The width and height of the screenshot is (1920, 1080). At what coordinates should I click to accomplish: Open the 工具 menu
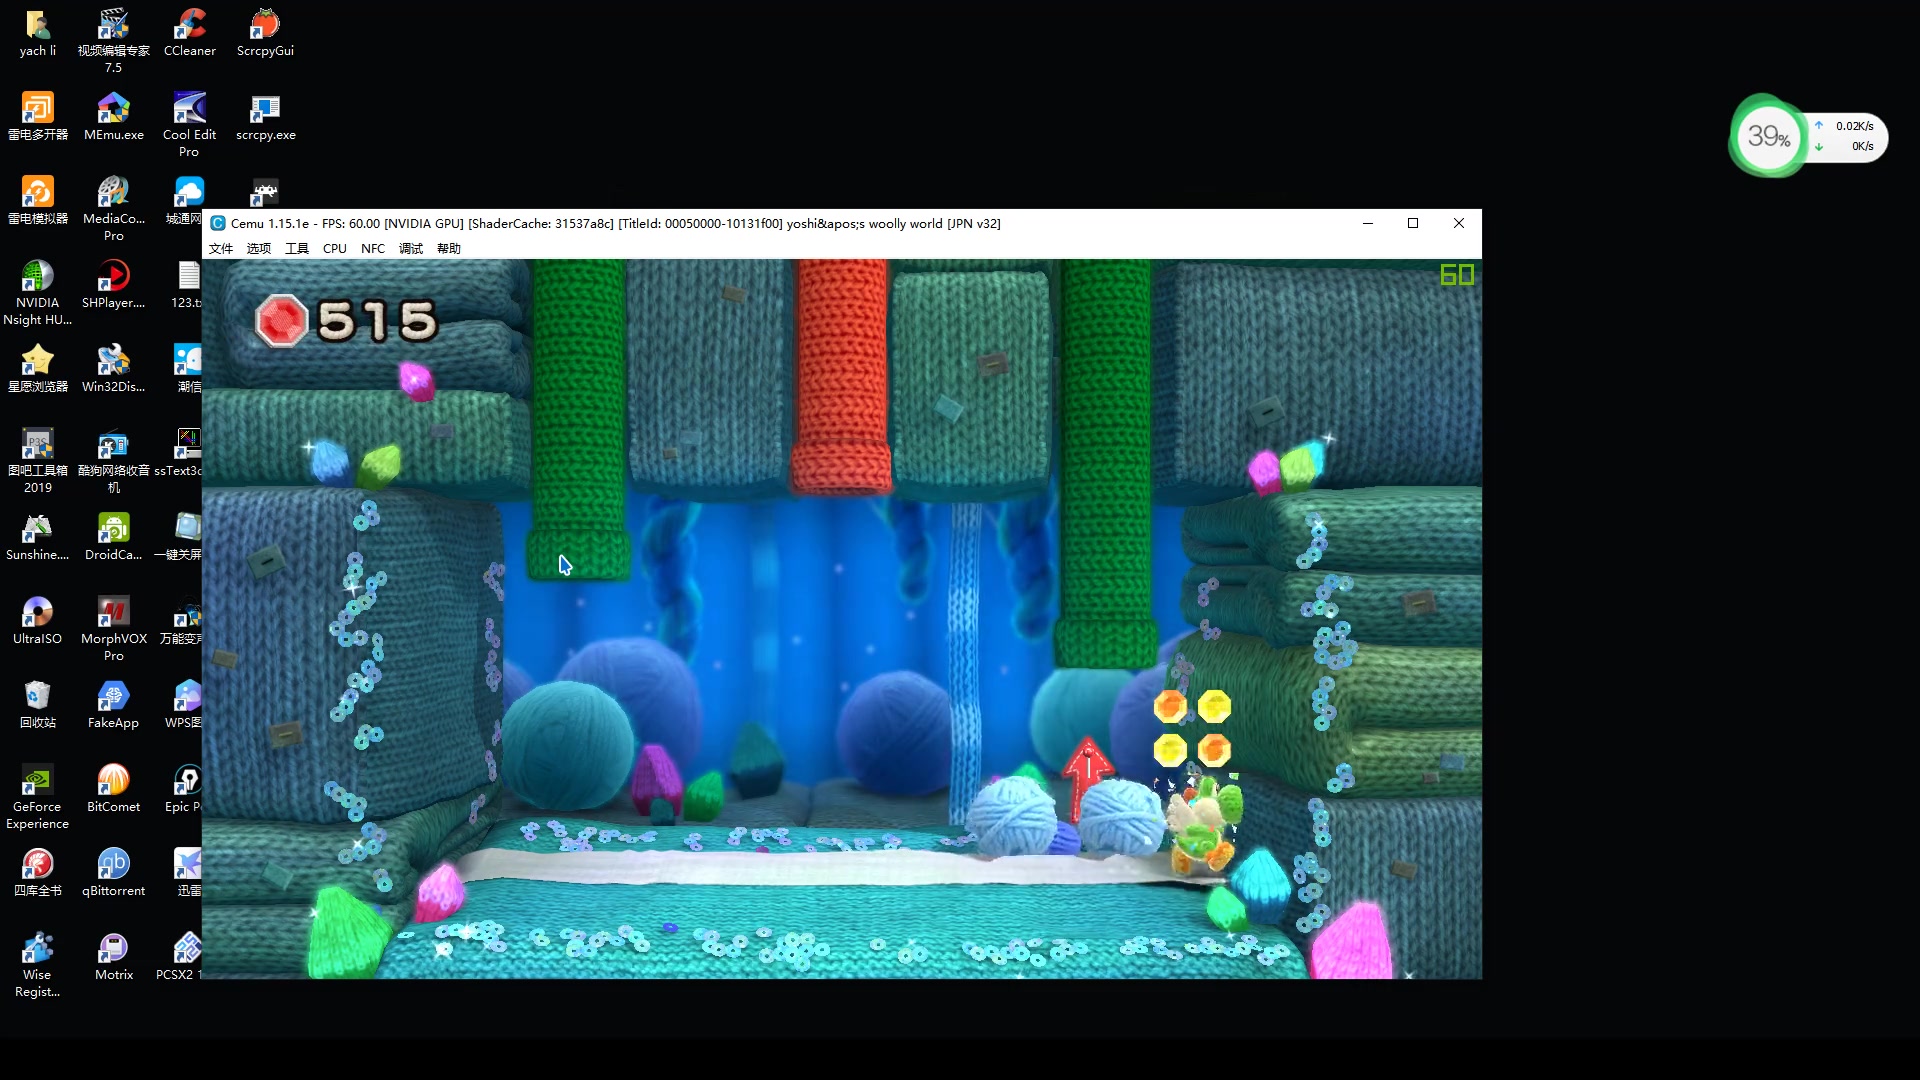296,249
